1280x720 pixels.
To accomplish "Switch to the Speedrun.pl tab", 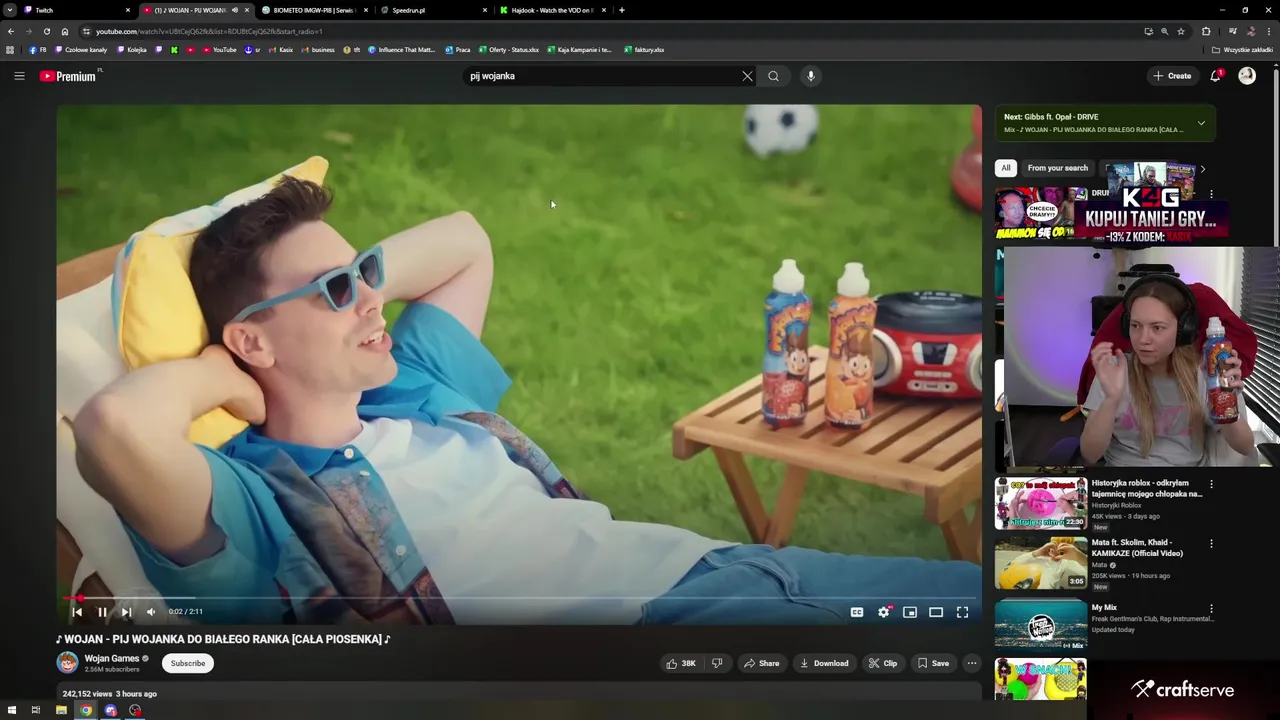I will coord(434,10).
